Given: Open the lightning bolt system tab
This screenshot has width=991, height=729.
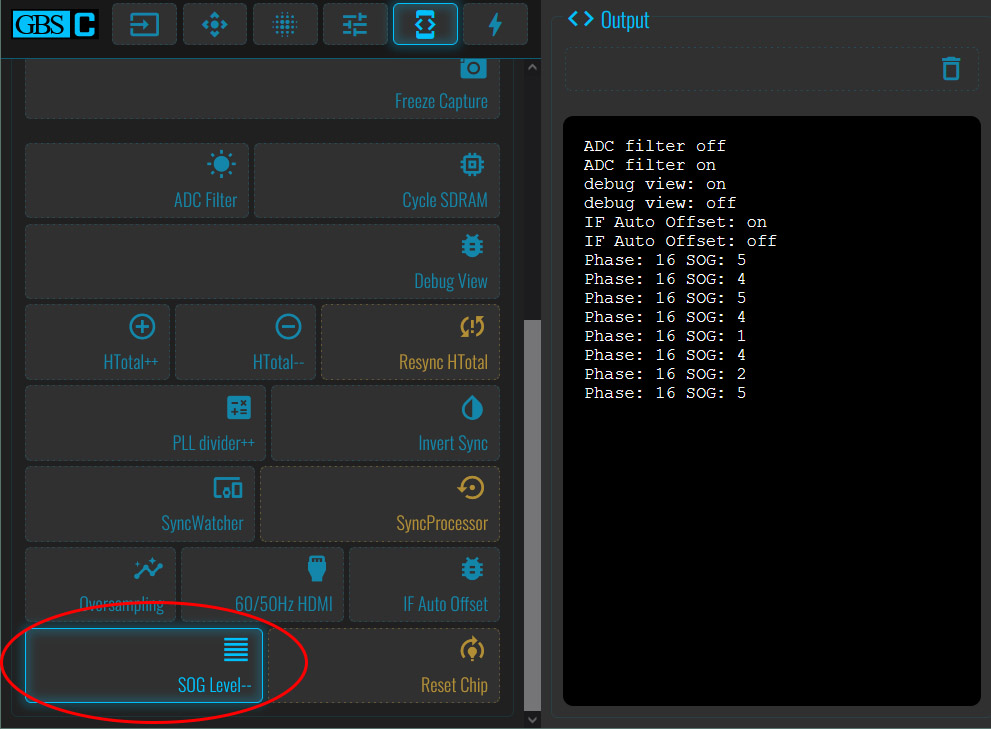Looking at the screenshot, I should [496, 25].
